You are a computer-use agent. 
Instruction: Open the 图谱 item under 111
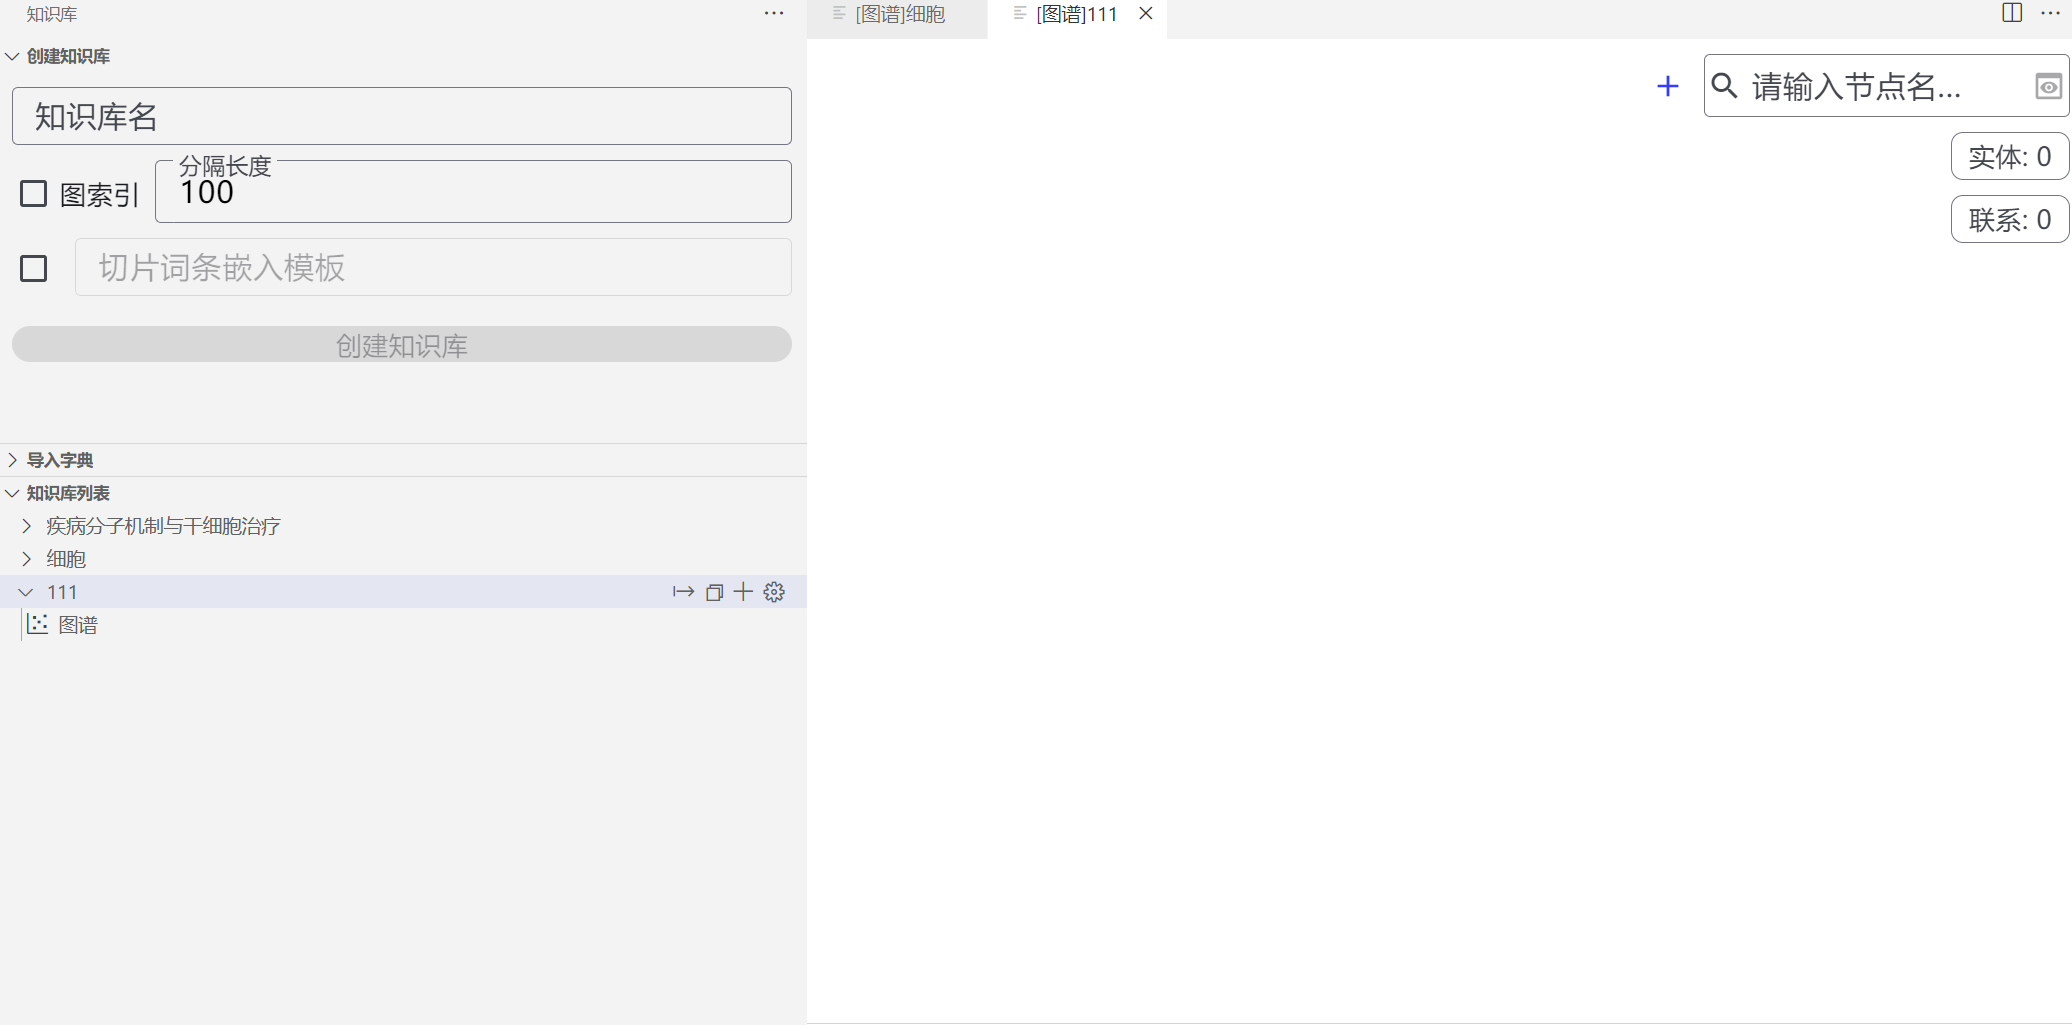[77, 625]
